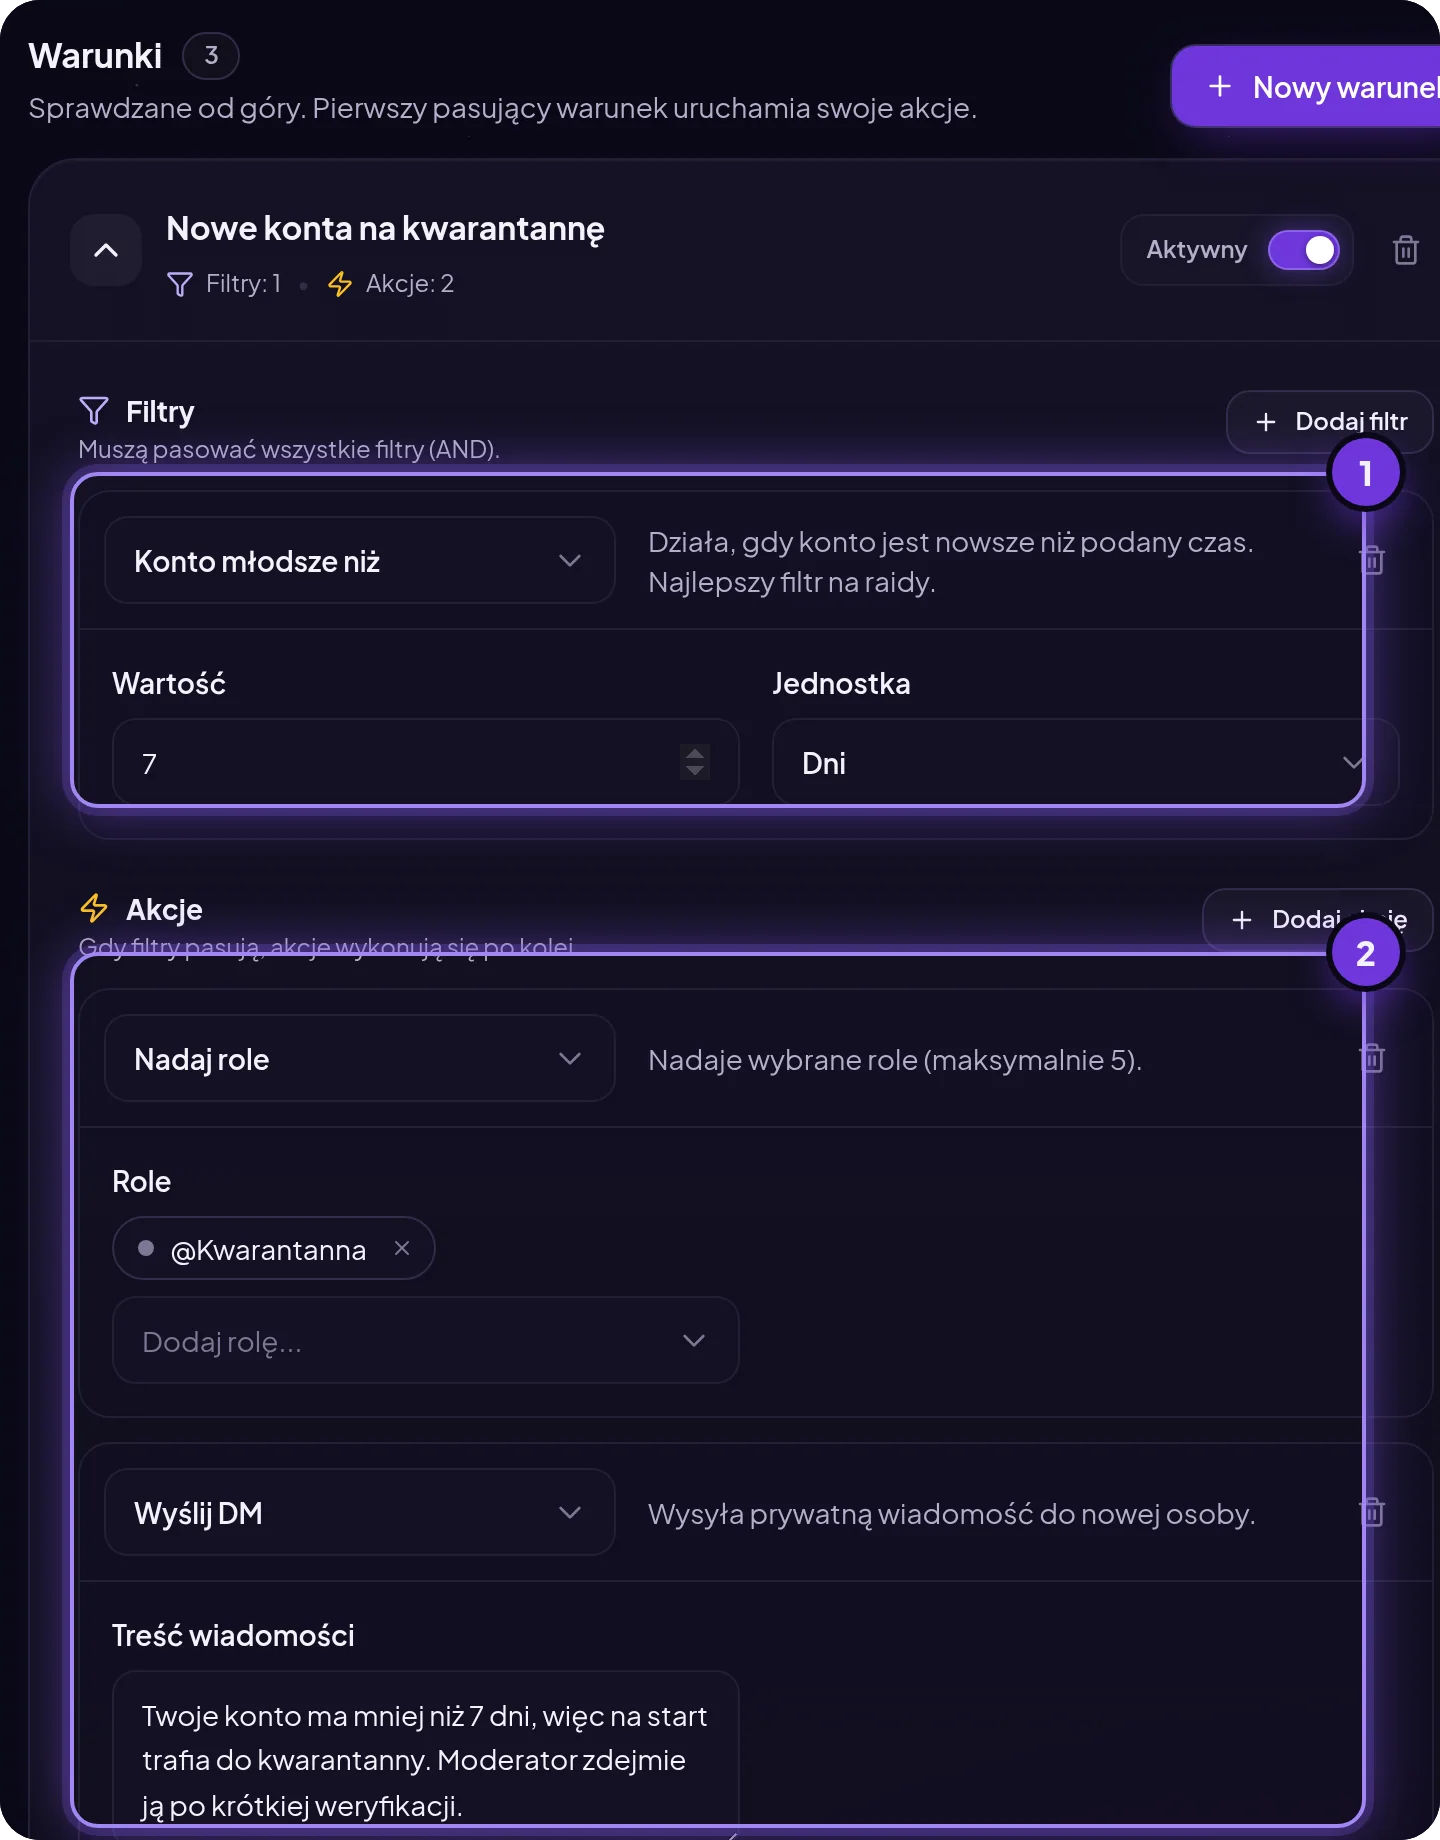Delete the Wyślij DM action
Viewport: 1440px width, 1840px height.
(1373, 1512)
